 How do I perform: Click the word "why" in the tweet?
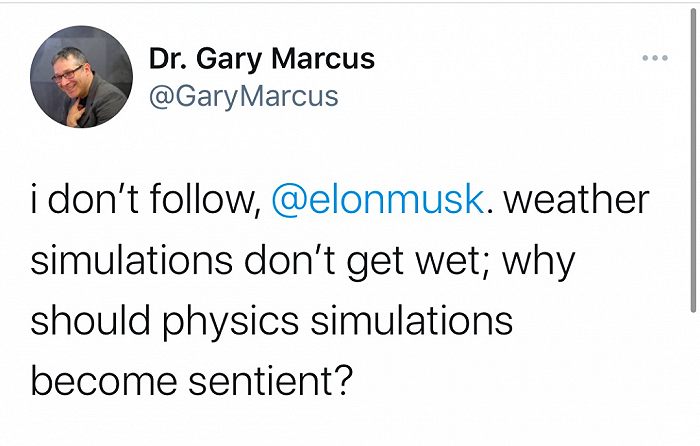point(539,262)
